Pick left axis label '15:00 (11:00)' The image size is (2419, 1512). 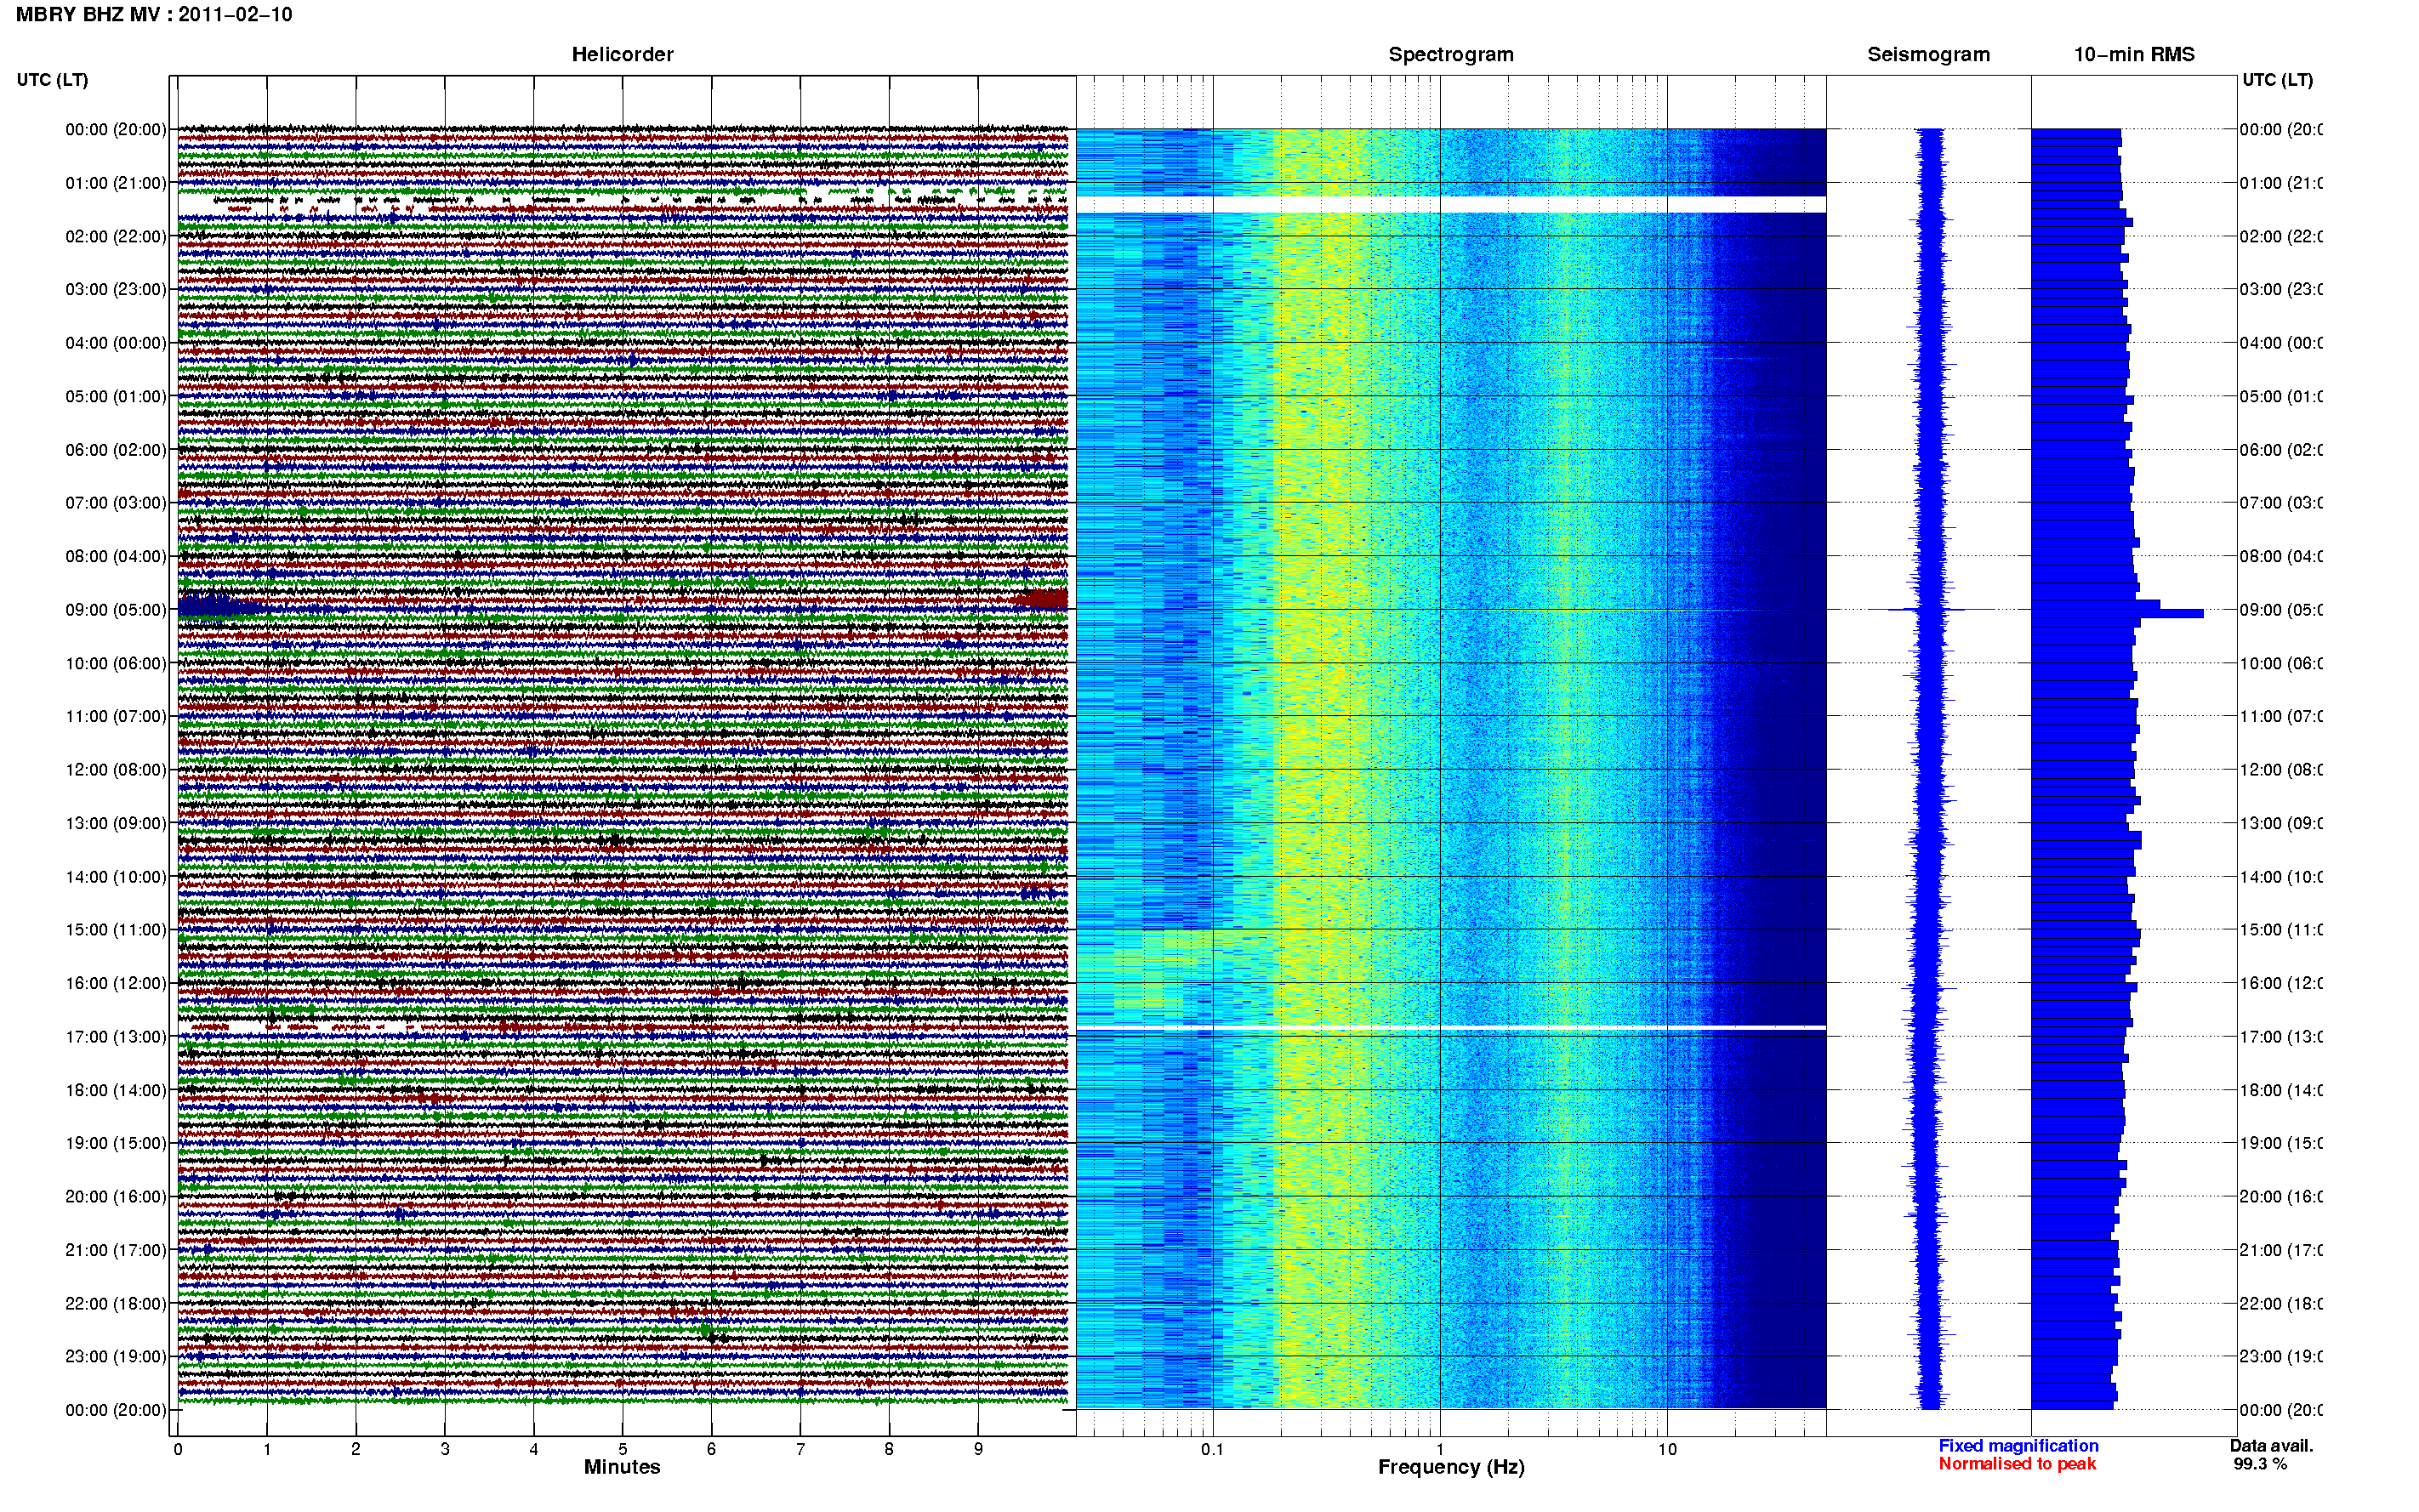(x=116, y=930)
